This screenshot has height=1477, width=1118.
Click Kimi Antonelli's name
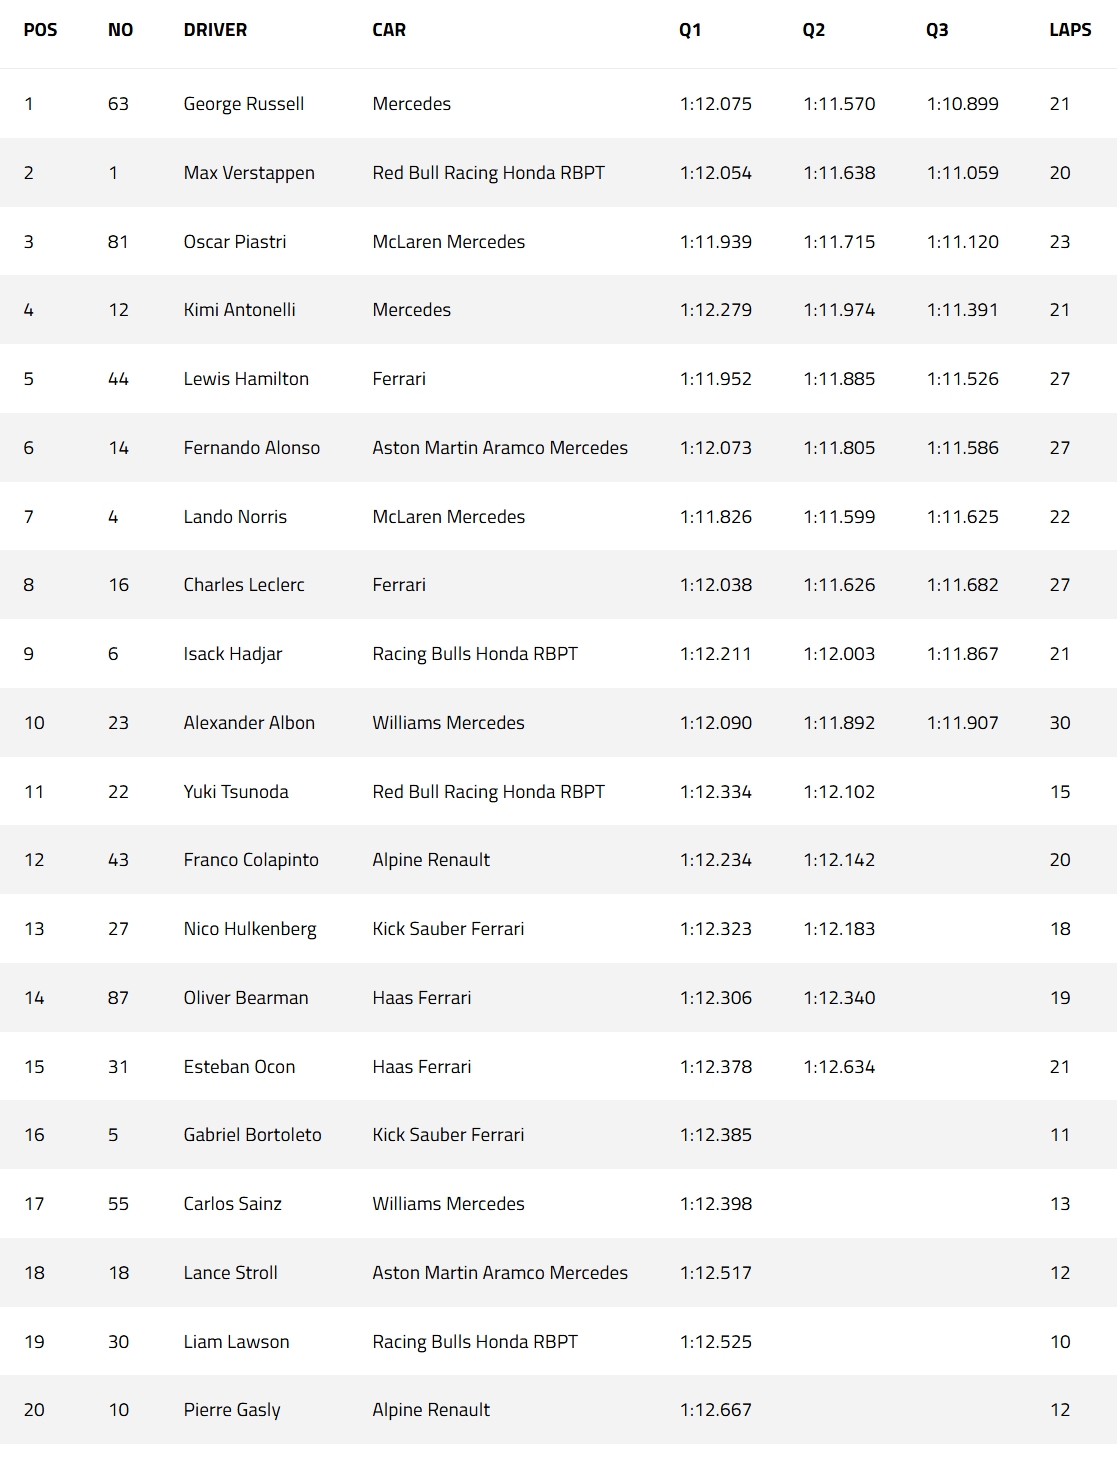[x=239, y=310]
